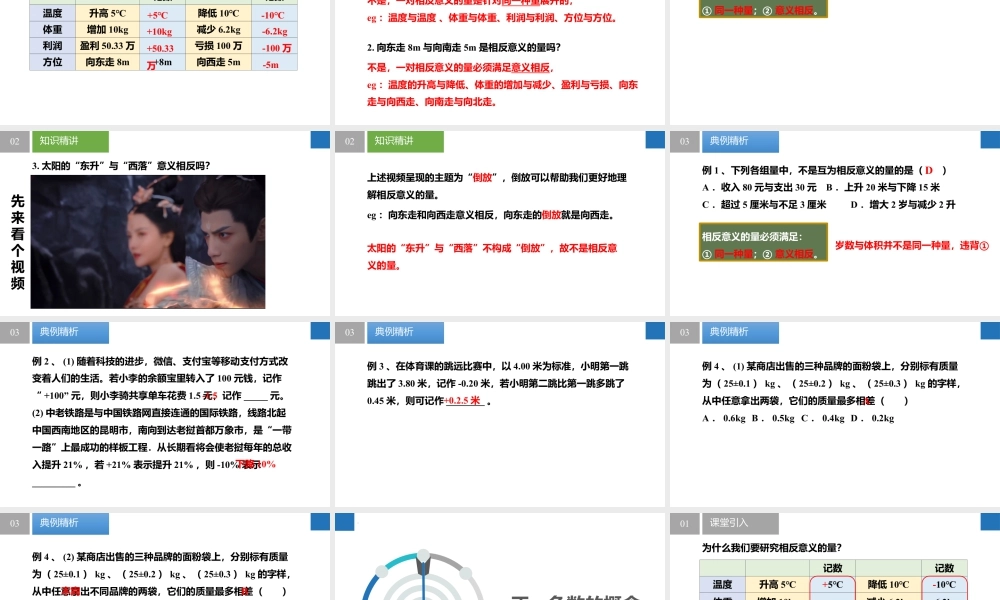Click the 02 badge on the video slide
Image resolution: width=1000 pixels, height=600 pixels.
[x=15, y=141]
